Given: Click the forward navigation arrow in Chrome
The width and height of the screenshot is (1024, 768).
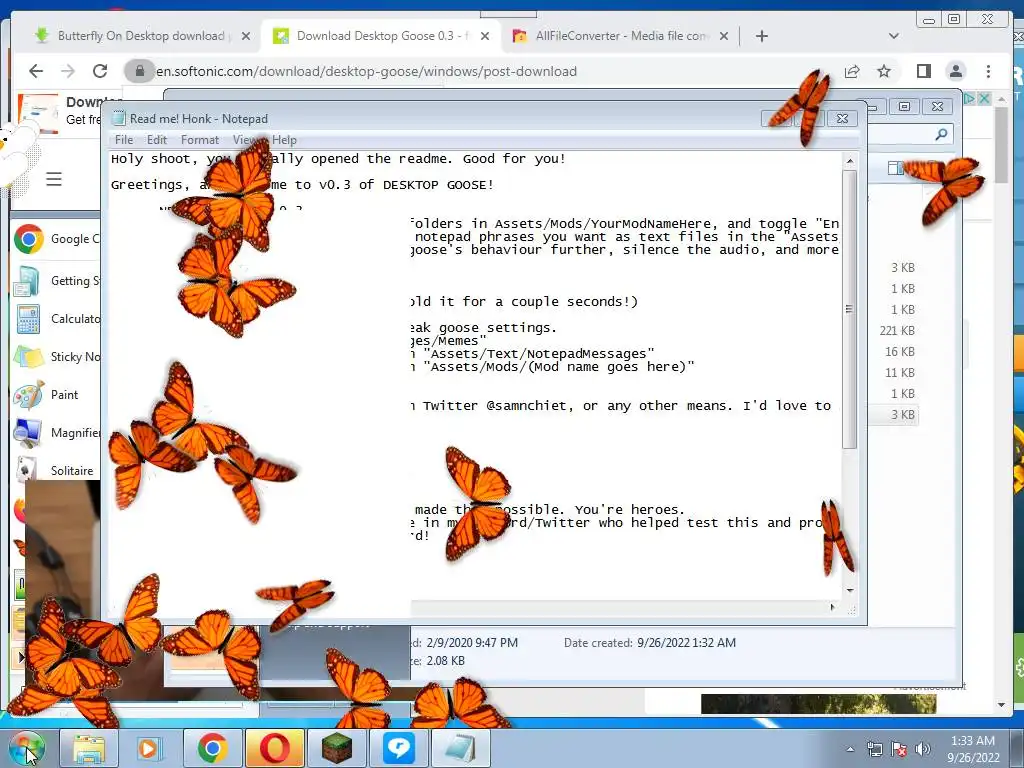Looking at the screenshot, I should point(68,71).
